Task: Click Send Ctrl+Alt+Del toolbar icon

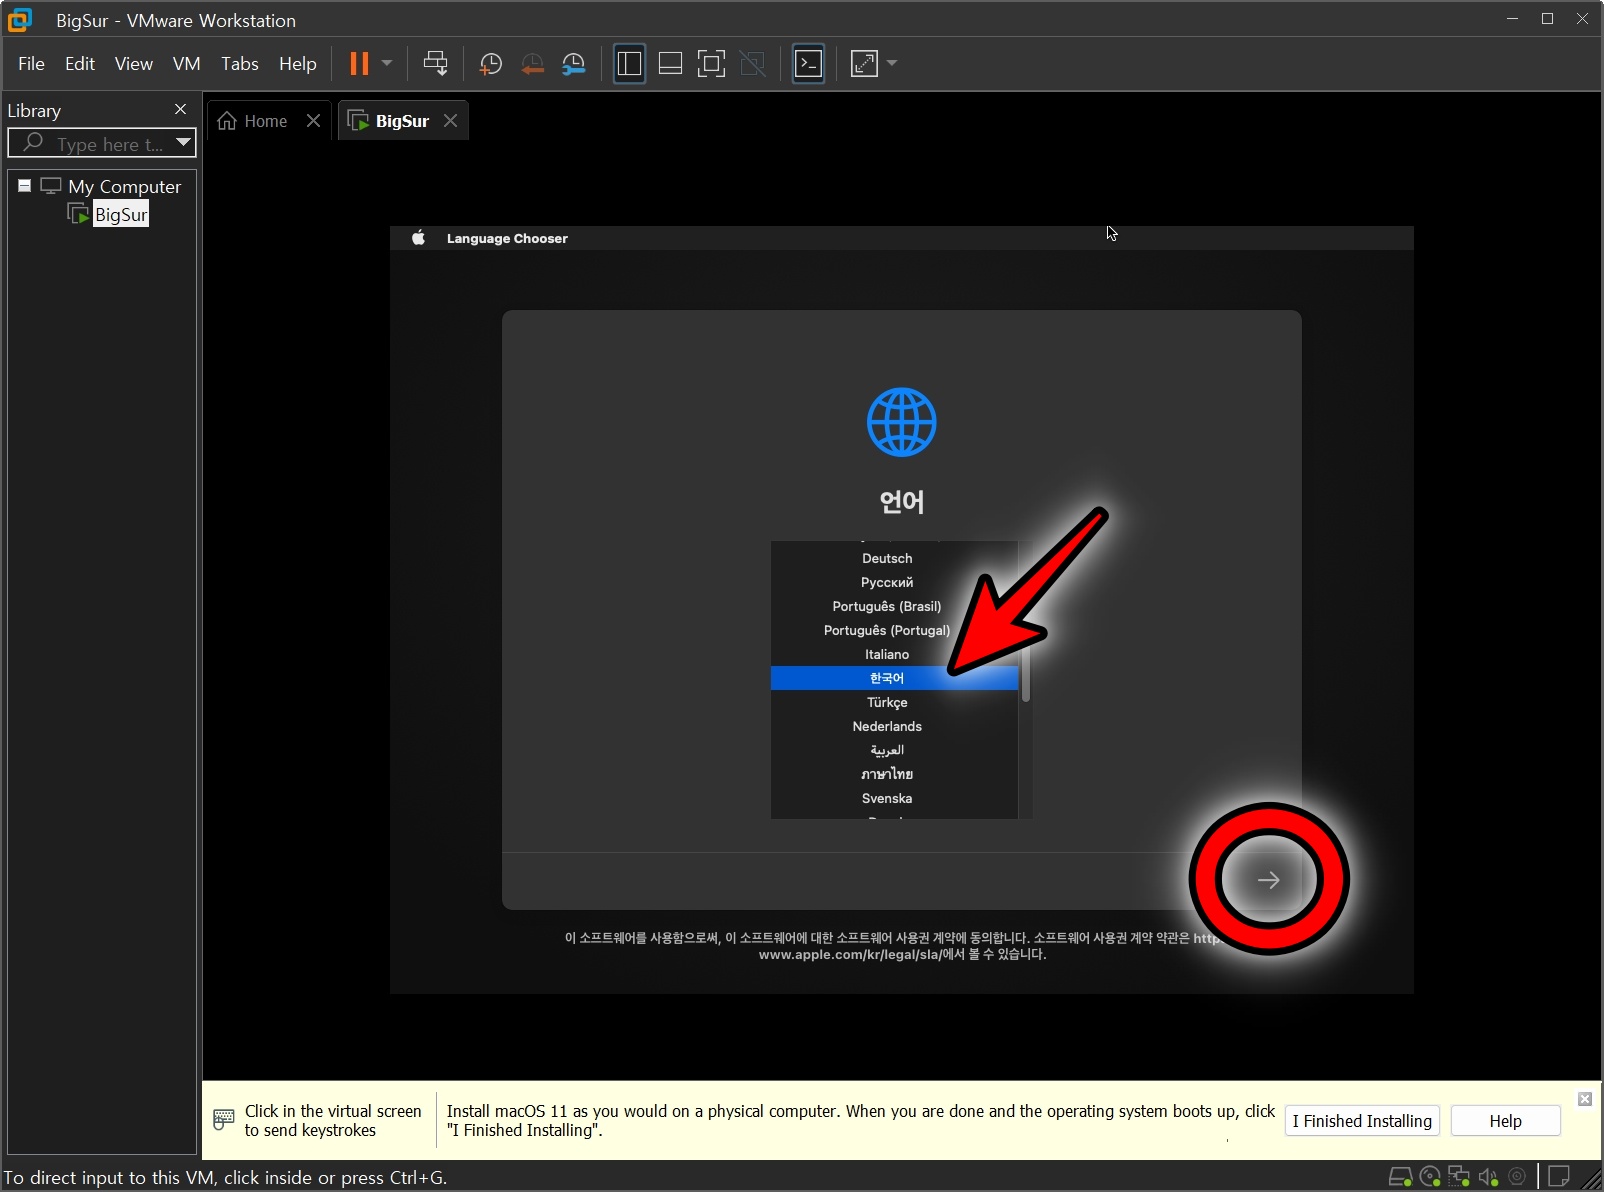Action: 435,64
